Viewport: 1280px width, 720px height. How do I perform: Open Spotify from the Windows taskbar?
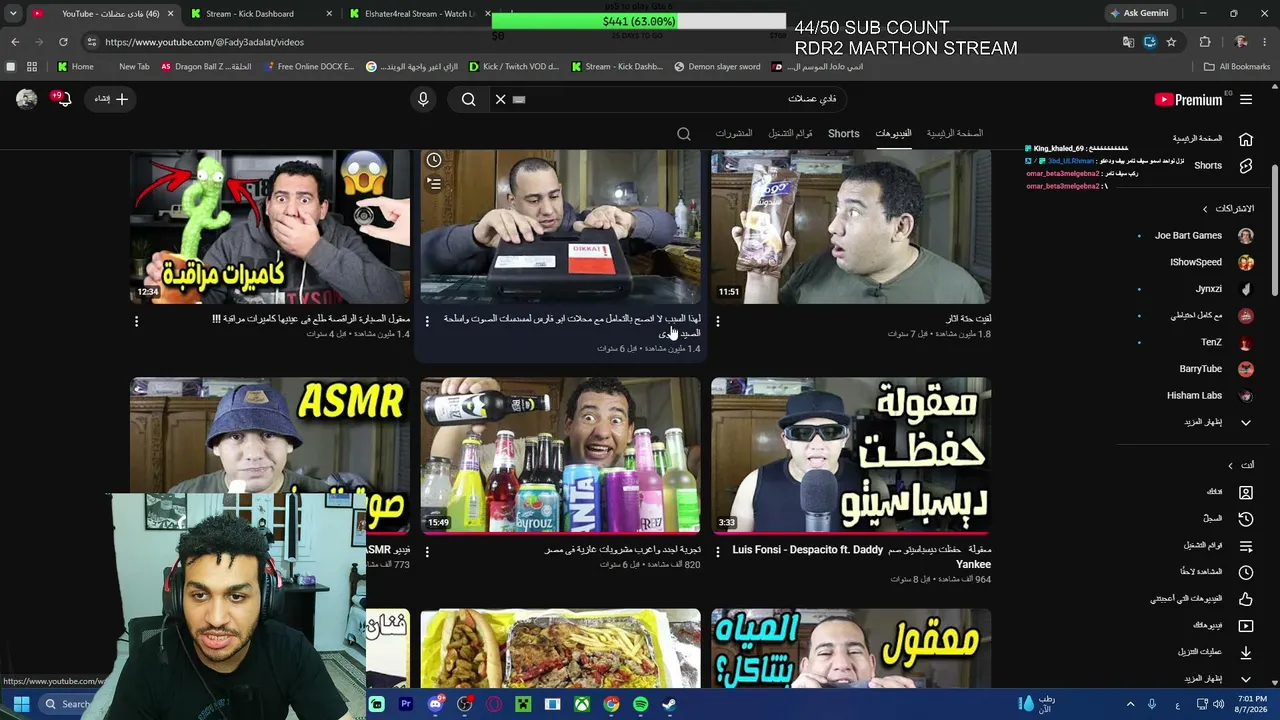640,704
